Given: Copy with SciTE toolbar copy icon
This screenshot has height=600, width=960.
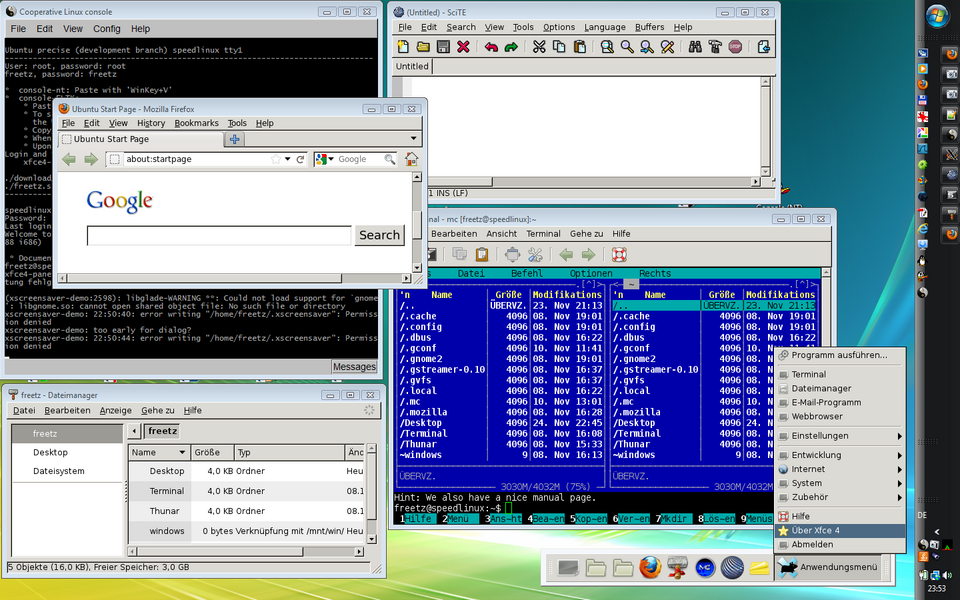Looking at the screenshot, I should point(559,47).
